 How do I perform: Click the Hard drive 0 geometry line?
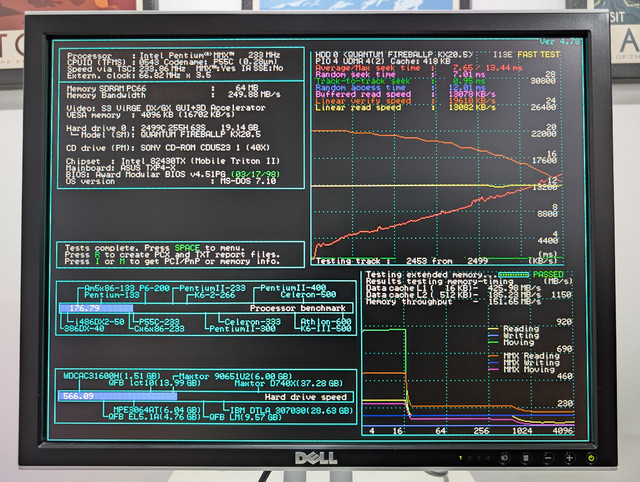pyautogui.click(x=162, y=128)
